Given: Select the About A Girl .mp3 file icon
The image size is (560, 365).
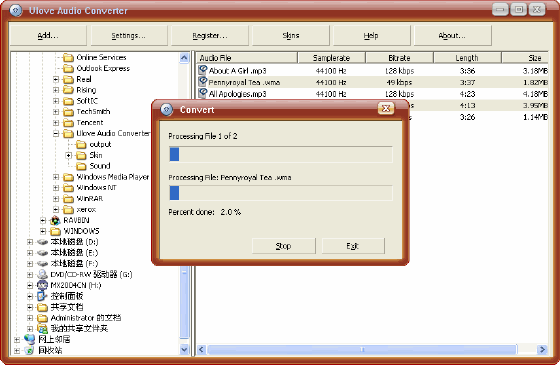Looking at the screenshot, I should point(203,70).
